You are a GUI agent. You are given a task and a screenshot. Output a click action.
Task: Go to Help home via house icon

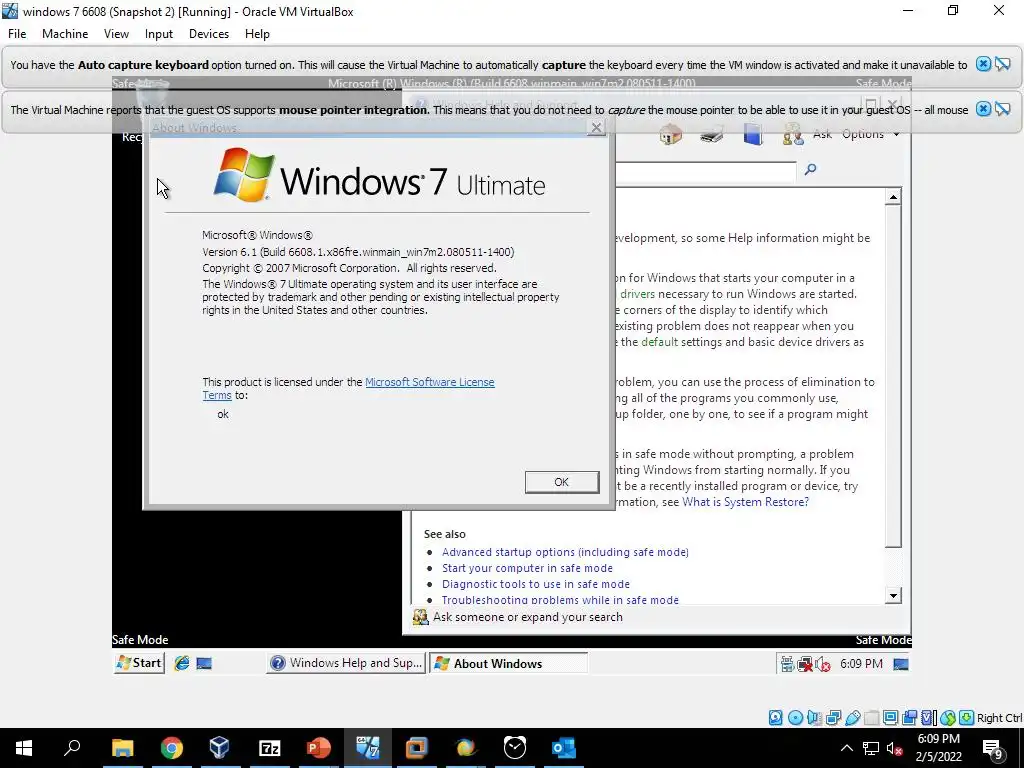click(671, 135)
